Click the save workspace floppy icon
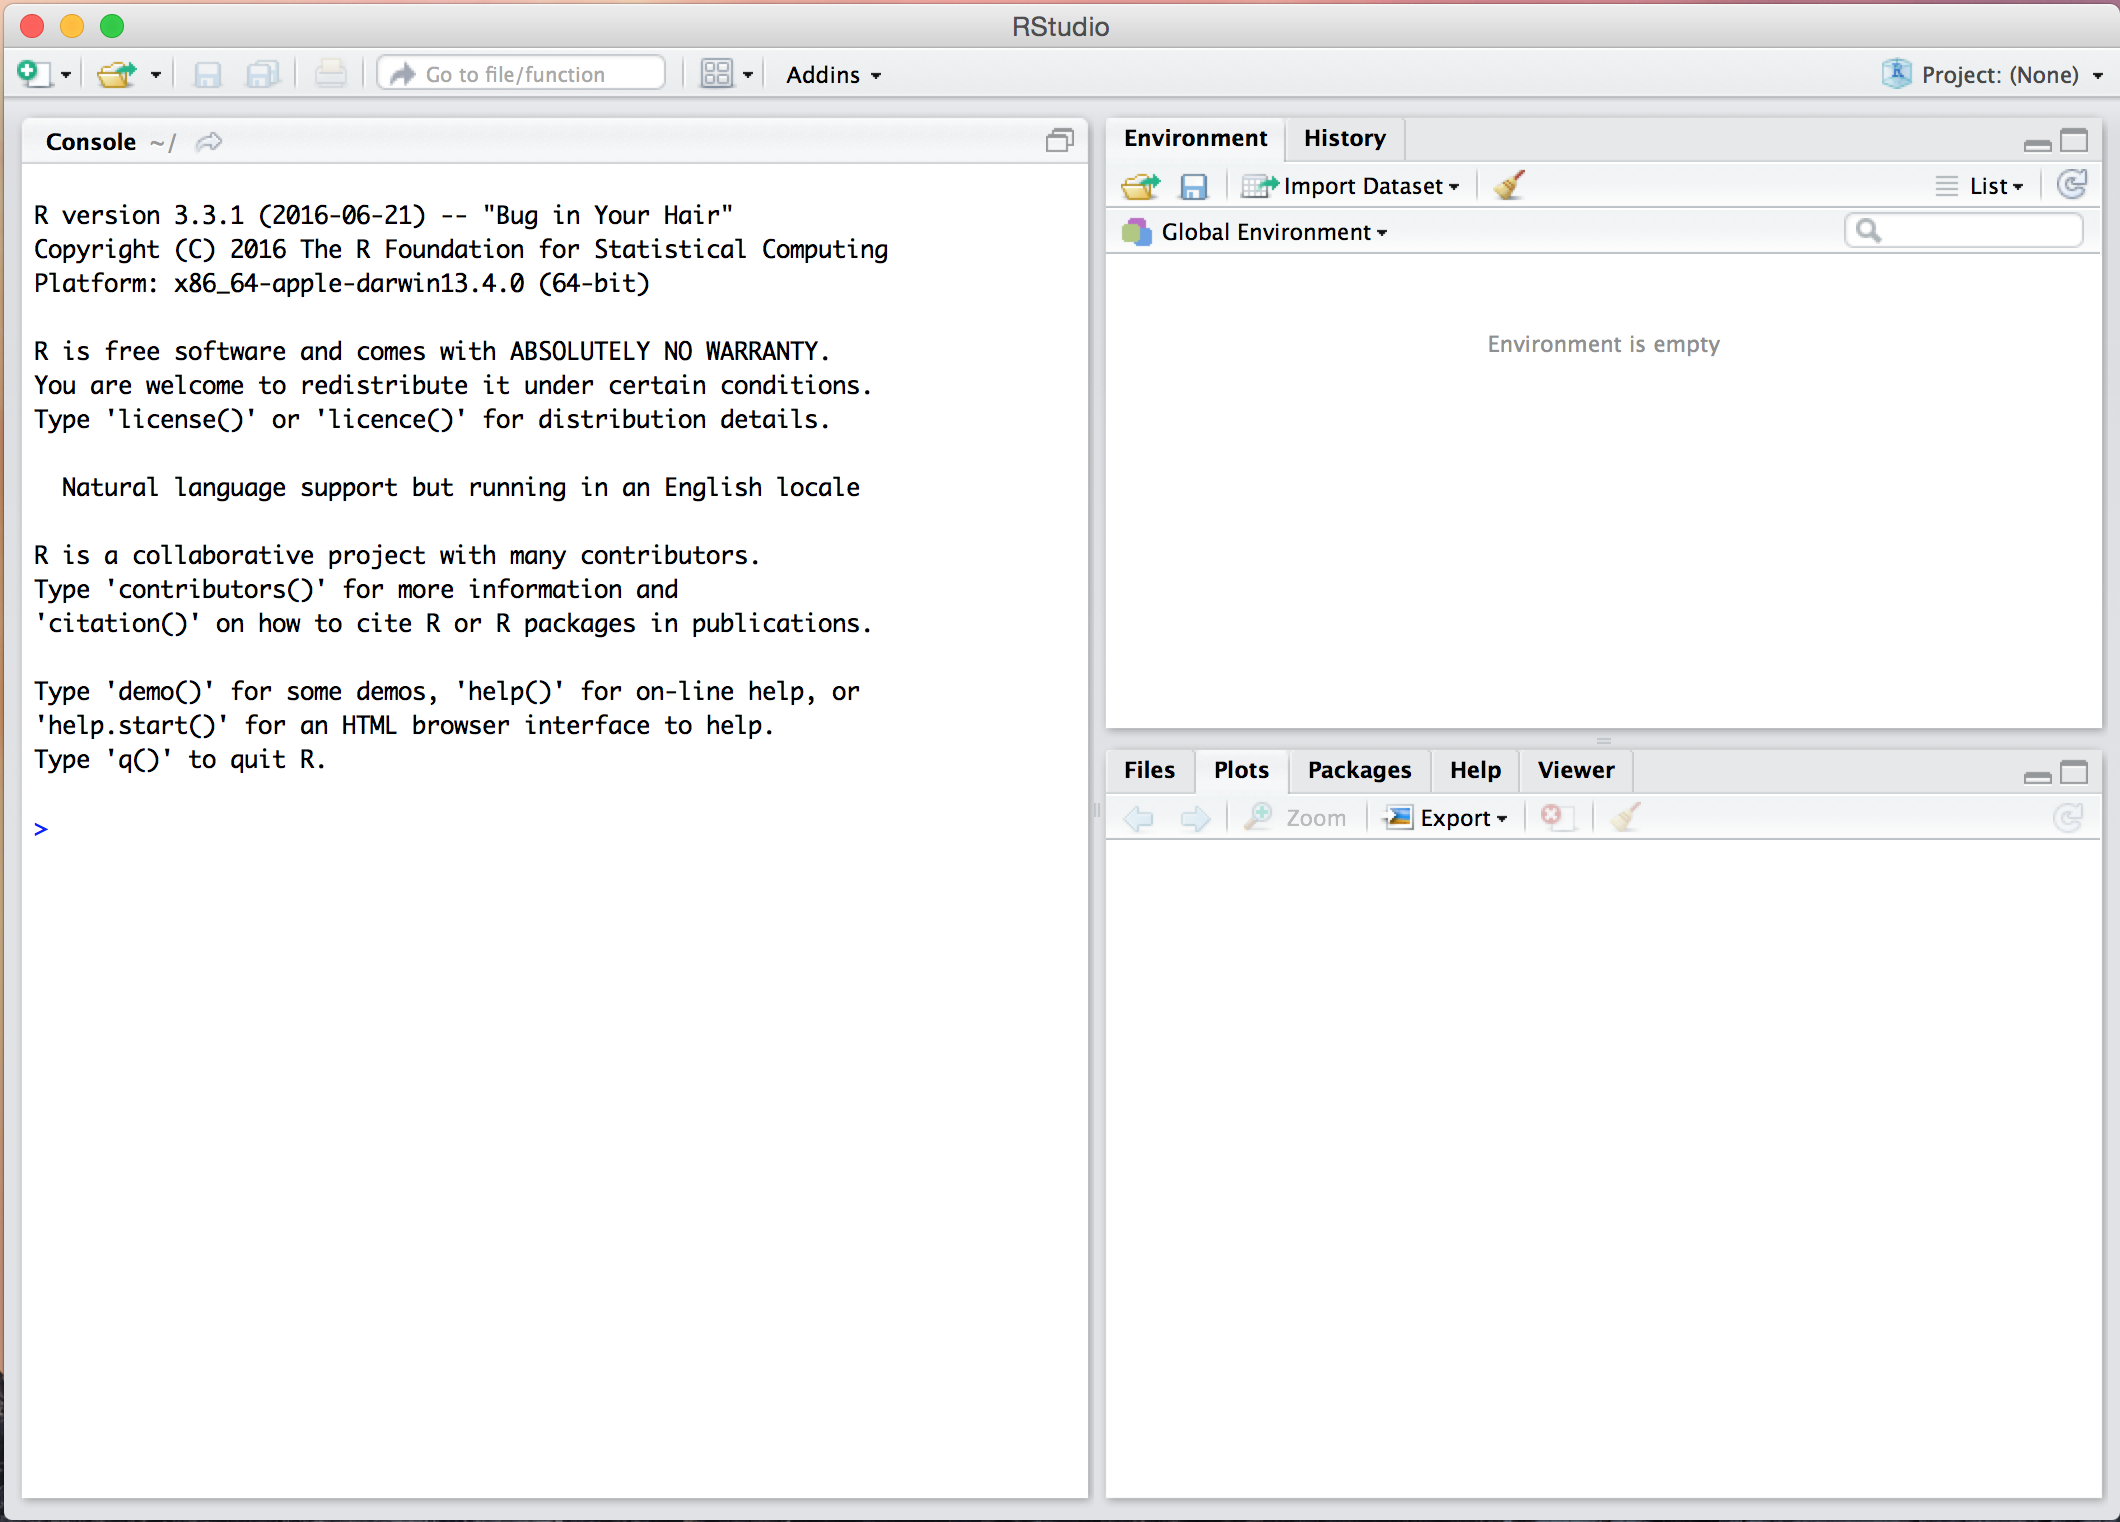 1193,186
